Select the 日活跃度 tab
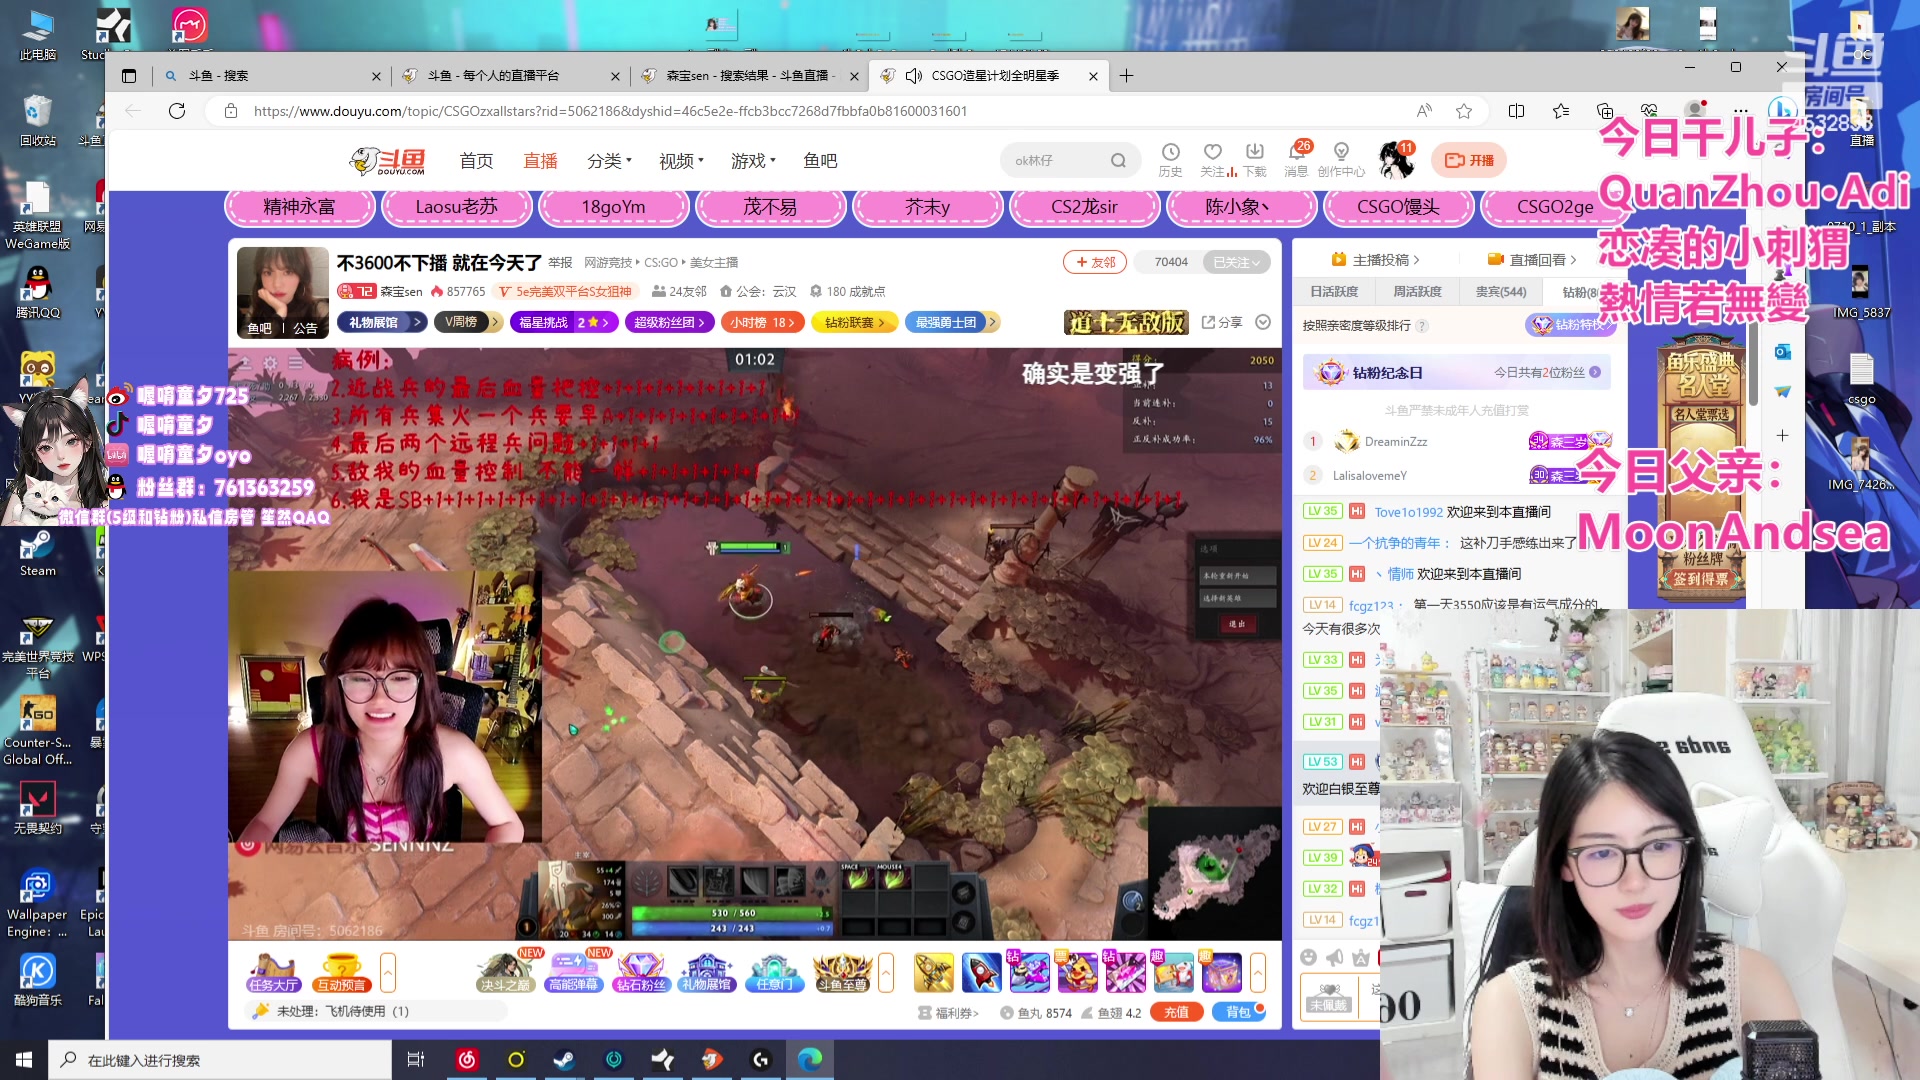1920x1080 pixels. [x=1334, y=292]
